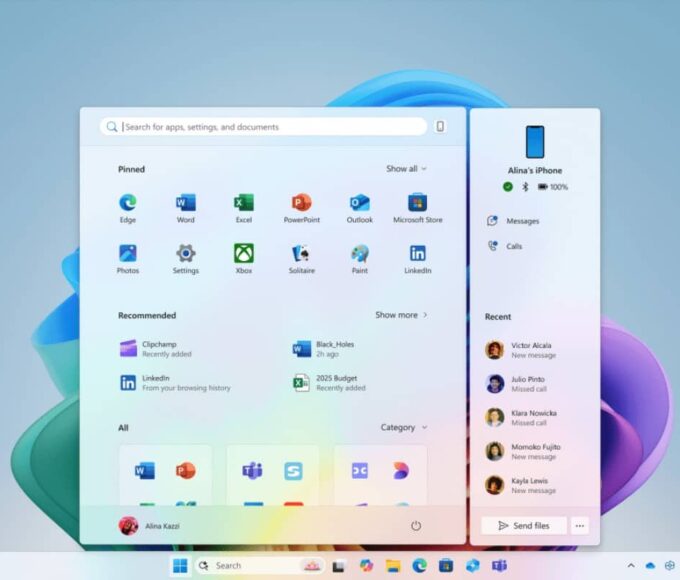Click the iPhone battery 100% indicator
Image resolution: width=680 pixels, height=580 pixels.
point(552,187)
